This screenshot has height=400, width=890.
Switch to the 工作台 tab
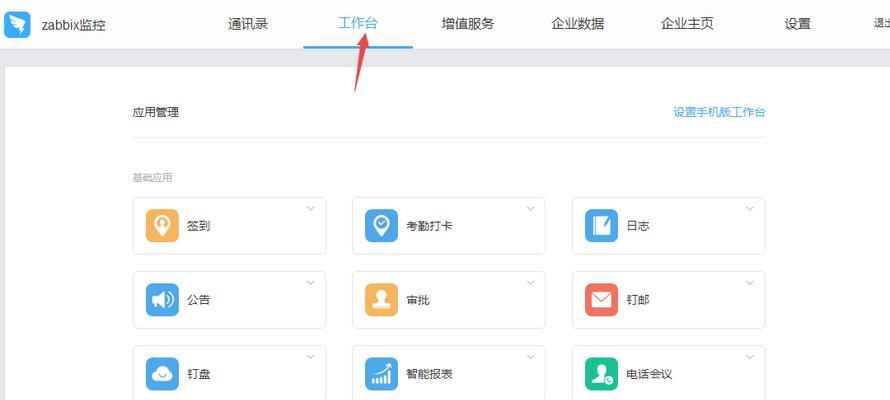[x=358, y=24]
